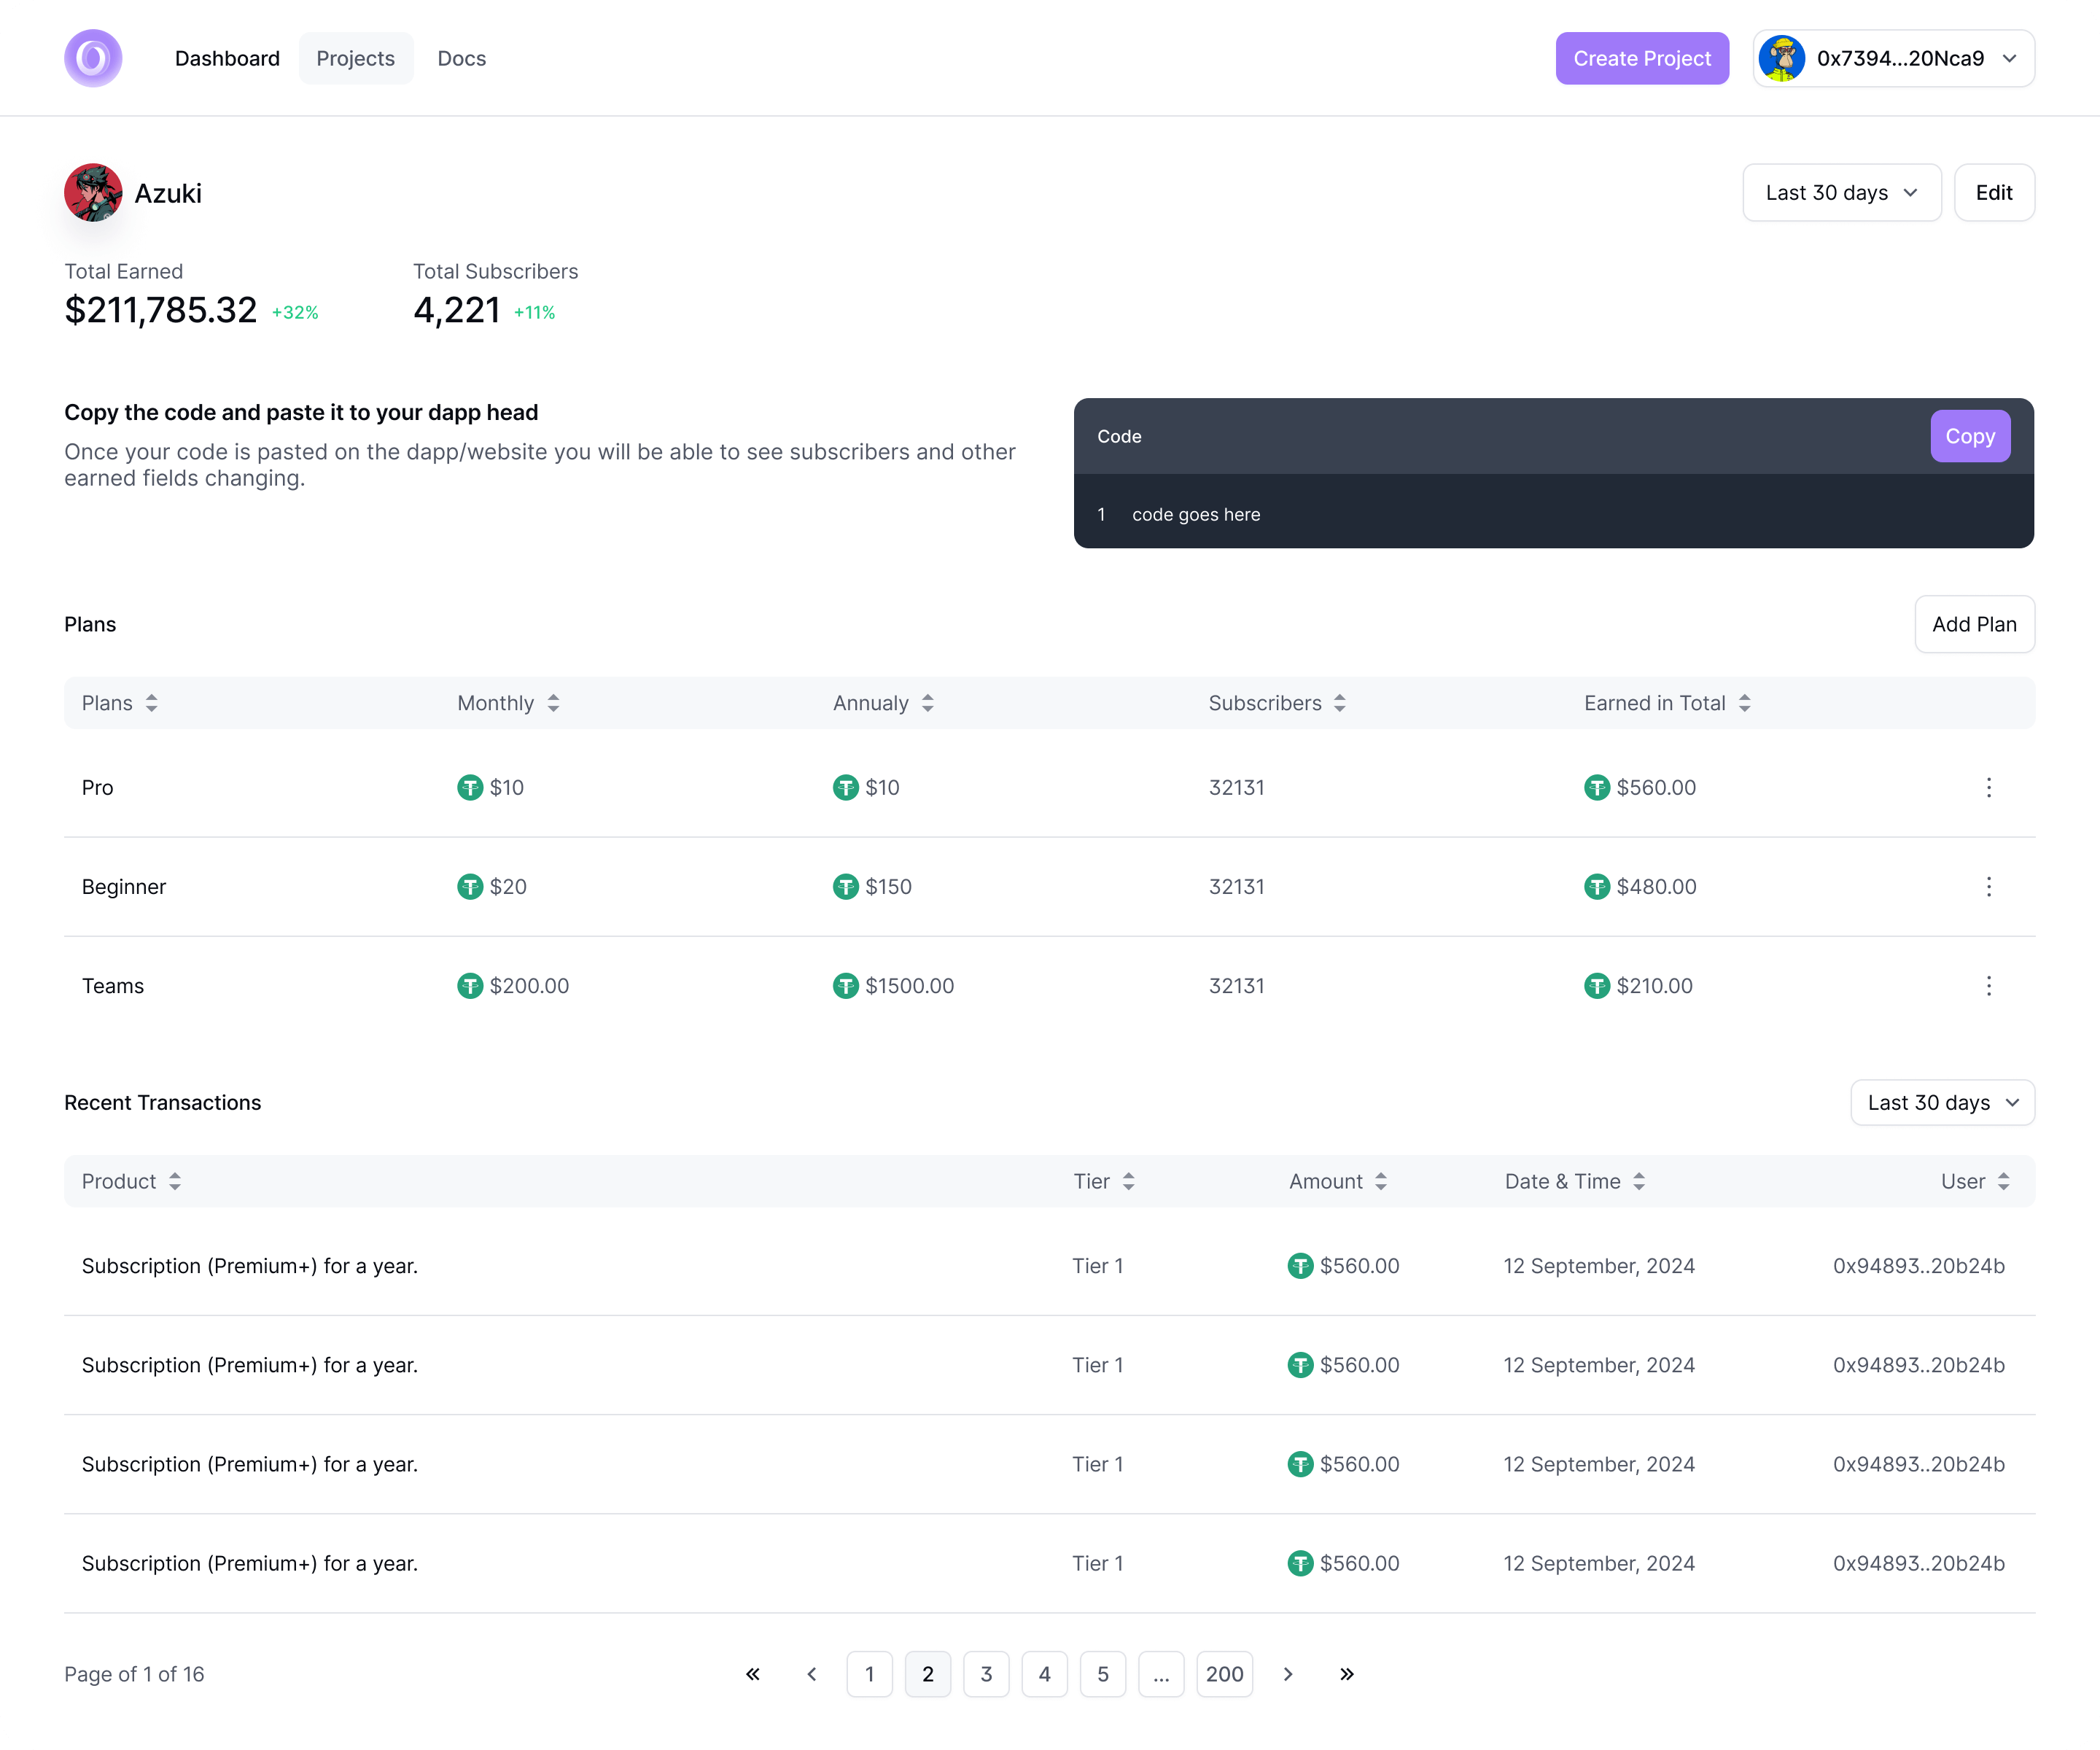Click Tether icon beside Beginner earned $480.00
The image size is (2100, 1750).
click(1597, 887)
